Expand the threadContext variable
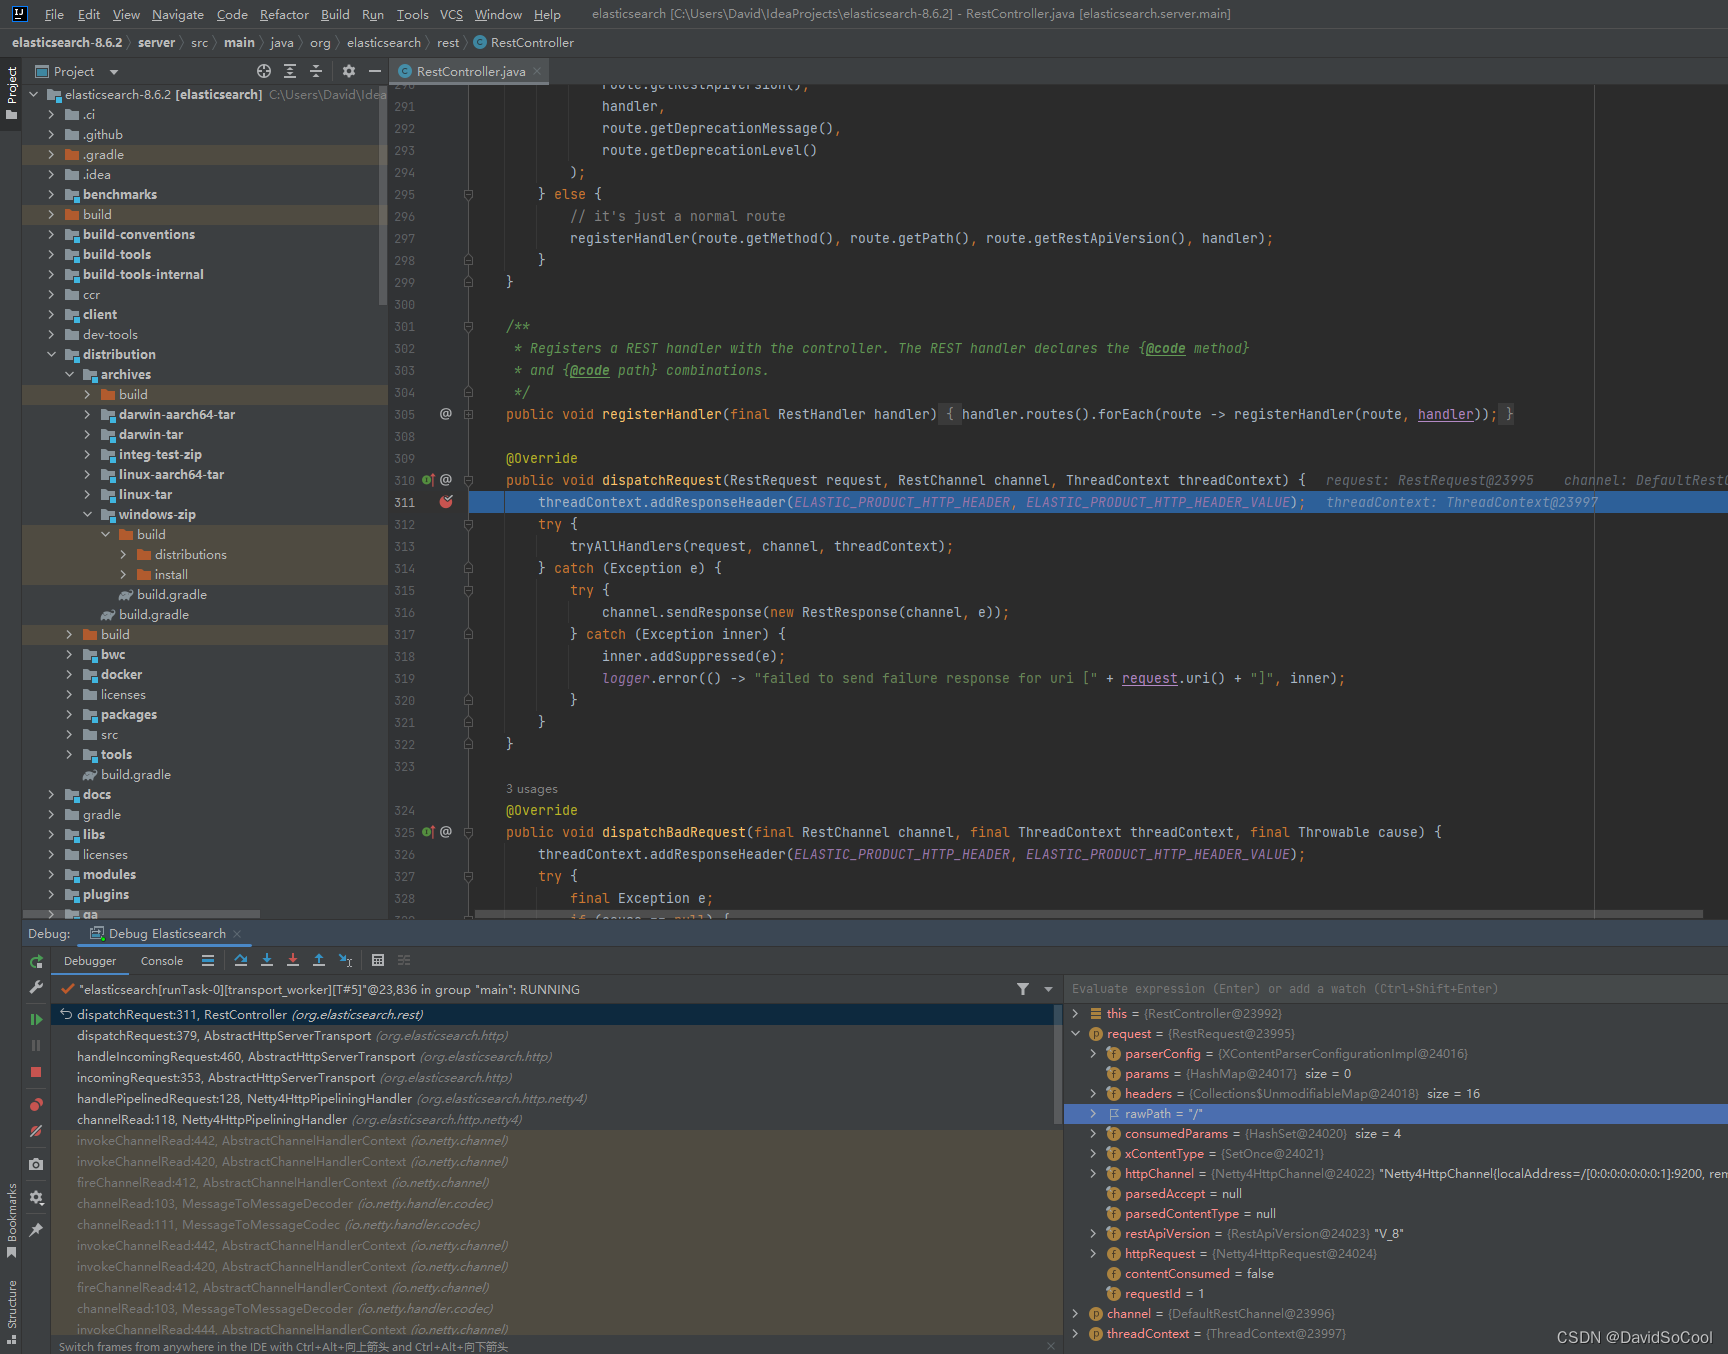The height and width of the screenshot is (1354, 1728). (x=1076, y=1333)
